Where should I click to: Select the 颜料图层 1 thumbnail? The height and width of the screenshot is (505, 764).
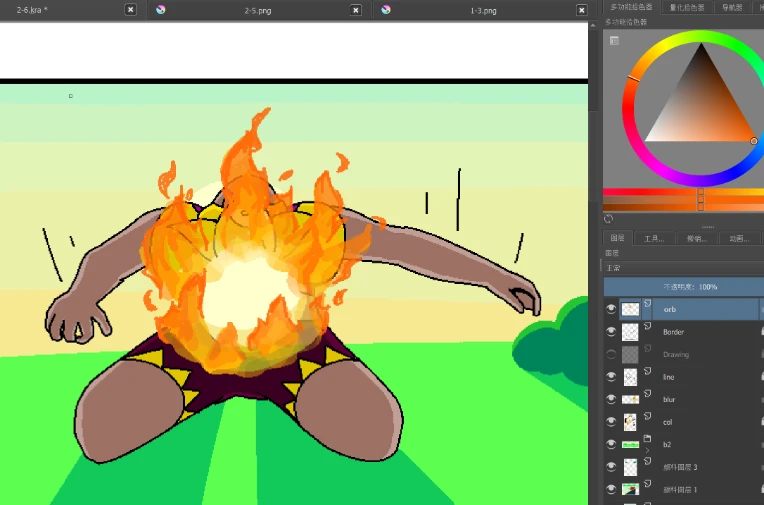point(630,489)
